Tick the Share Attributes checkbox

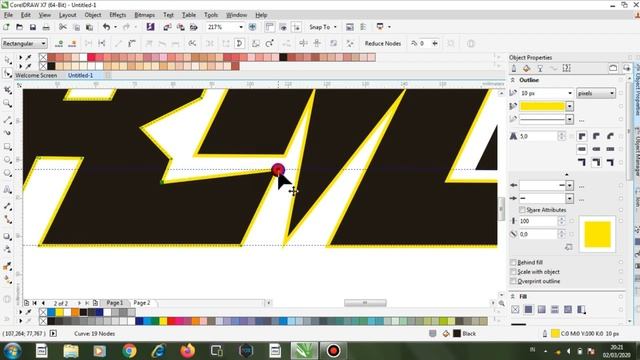[x=522, y=209]
